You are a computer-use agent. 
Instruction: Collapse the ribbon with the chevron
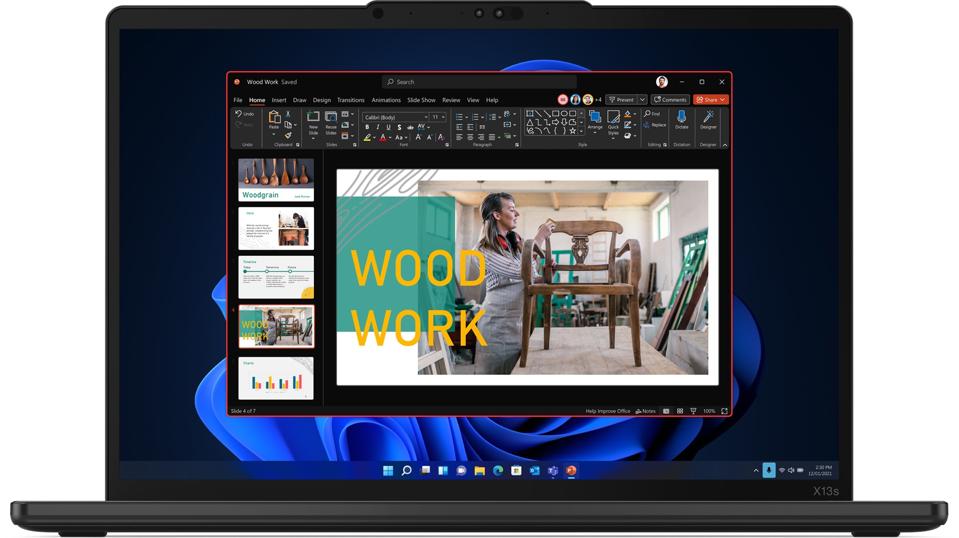725,145
